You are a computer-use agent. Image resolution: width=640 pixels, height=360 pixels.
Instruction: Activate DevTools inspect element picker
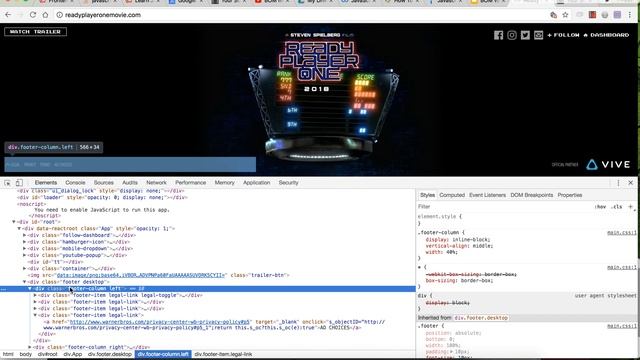tap(7, 183)
